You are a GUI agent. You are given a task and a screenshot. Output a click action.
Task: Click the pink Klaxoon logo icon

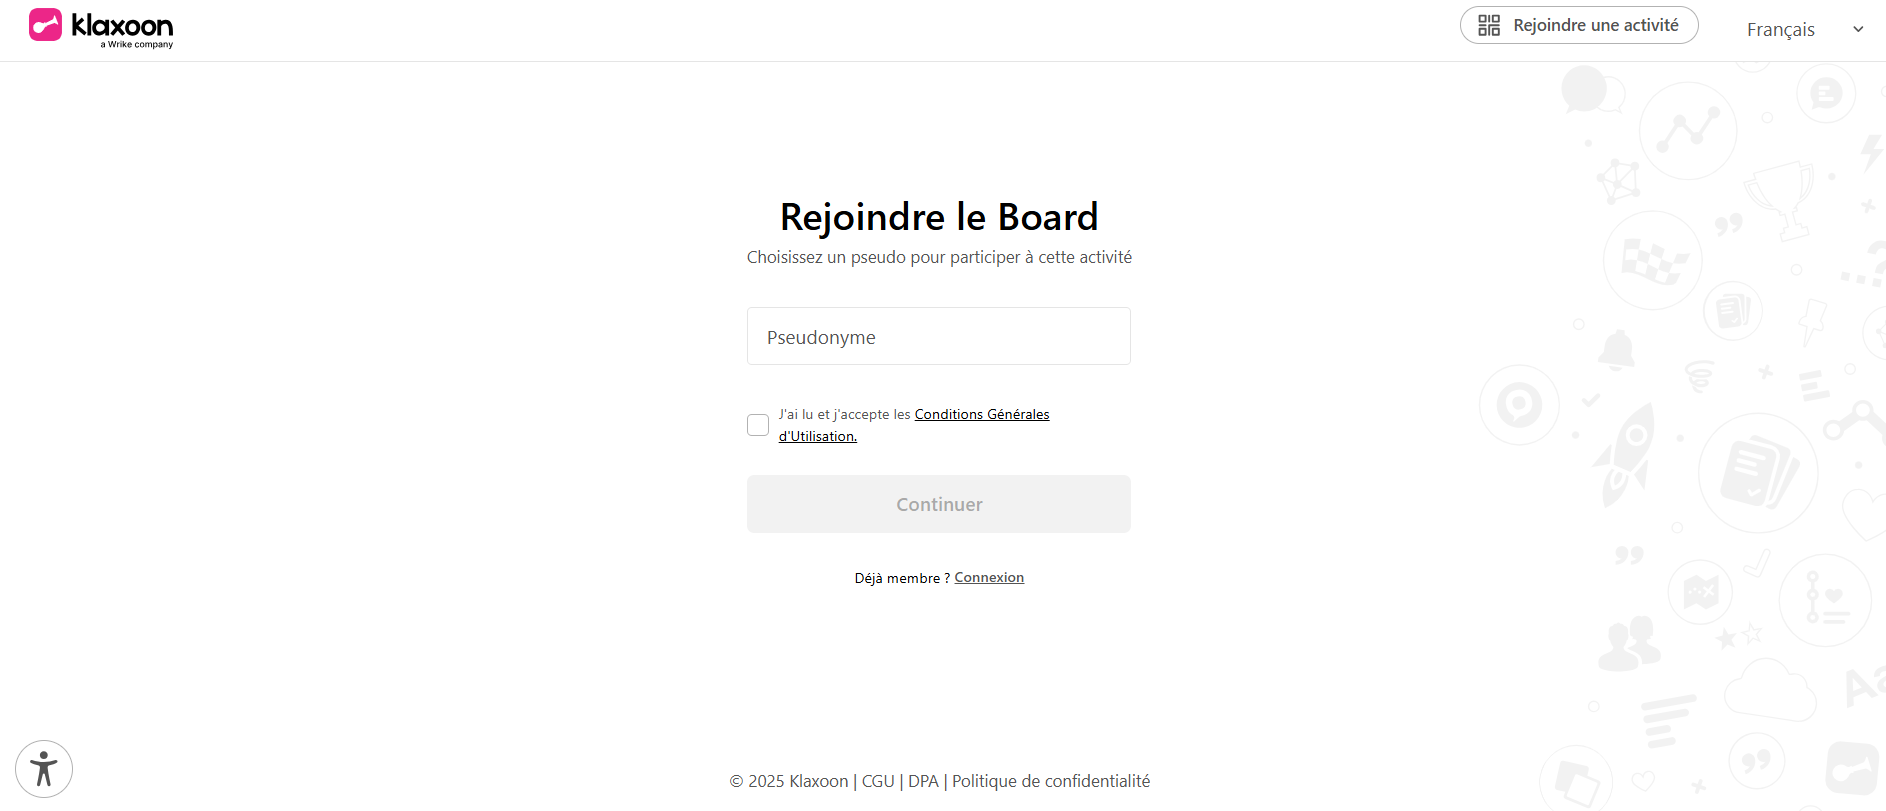tap(46, 25)
